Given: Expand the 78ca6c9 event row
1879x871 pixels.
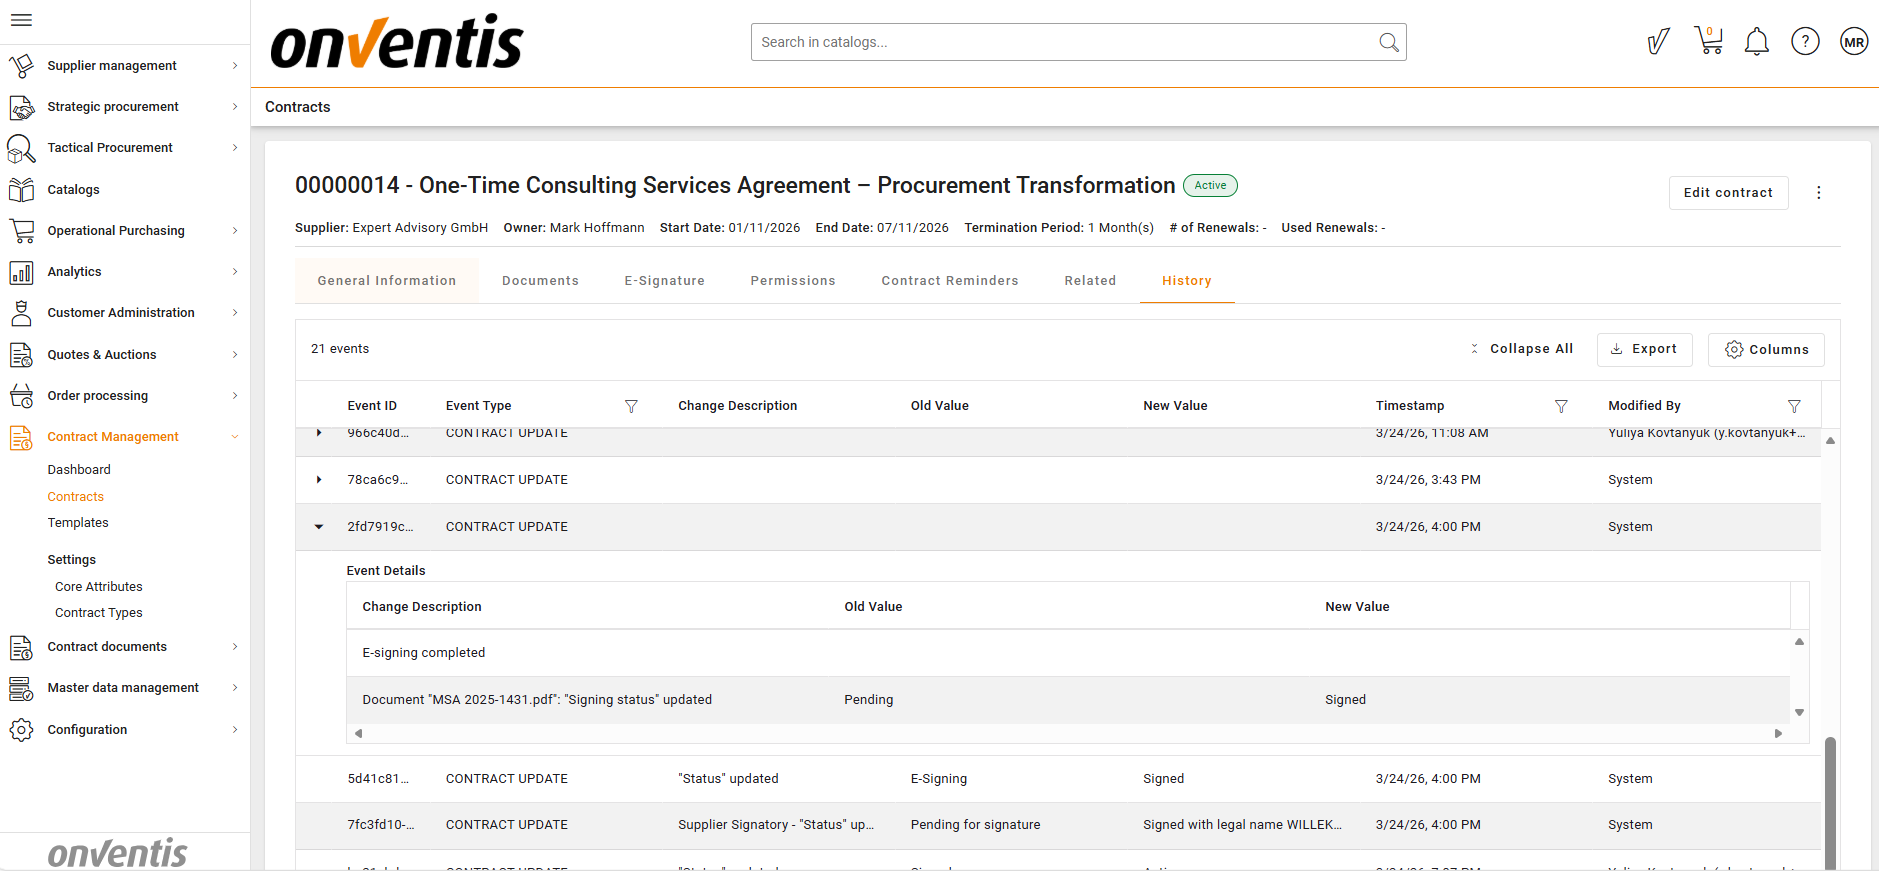Looking at the screenshot, I should (319, 480).
